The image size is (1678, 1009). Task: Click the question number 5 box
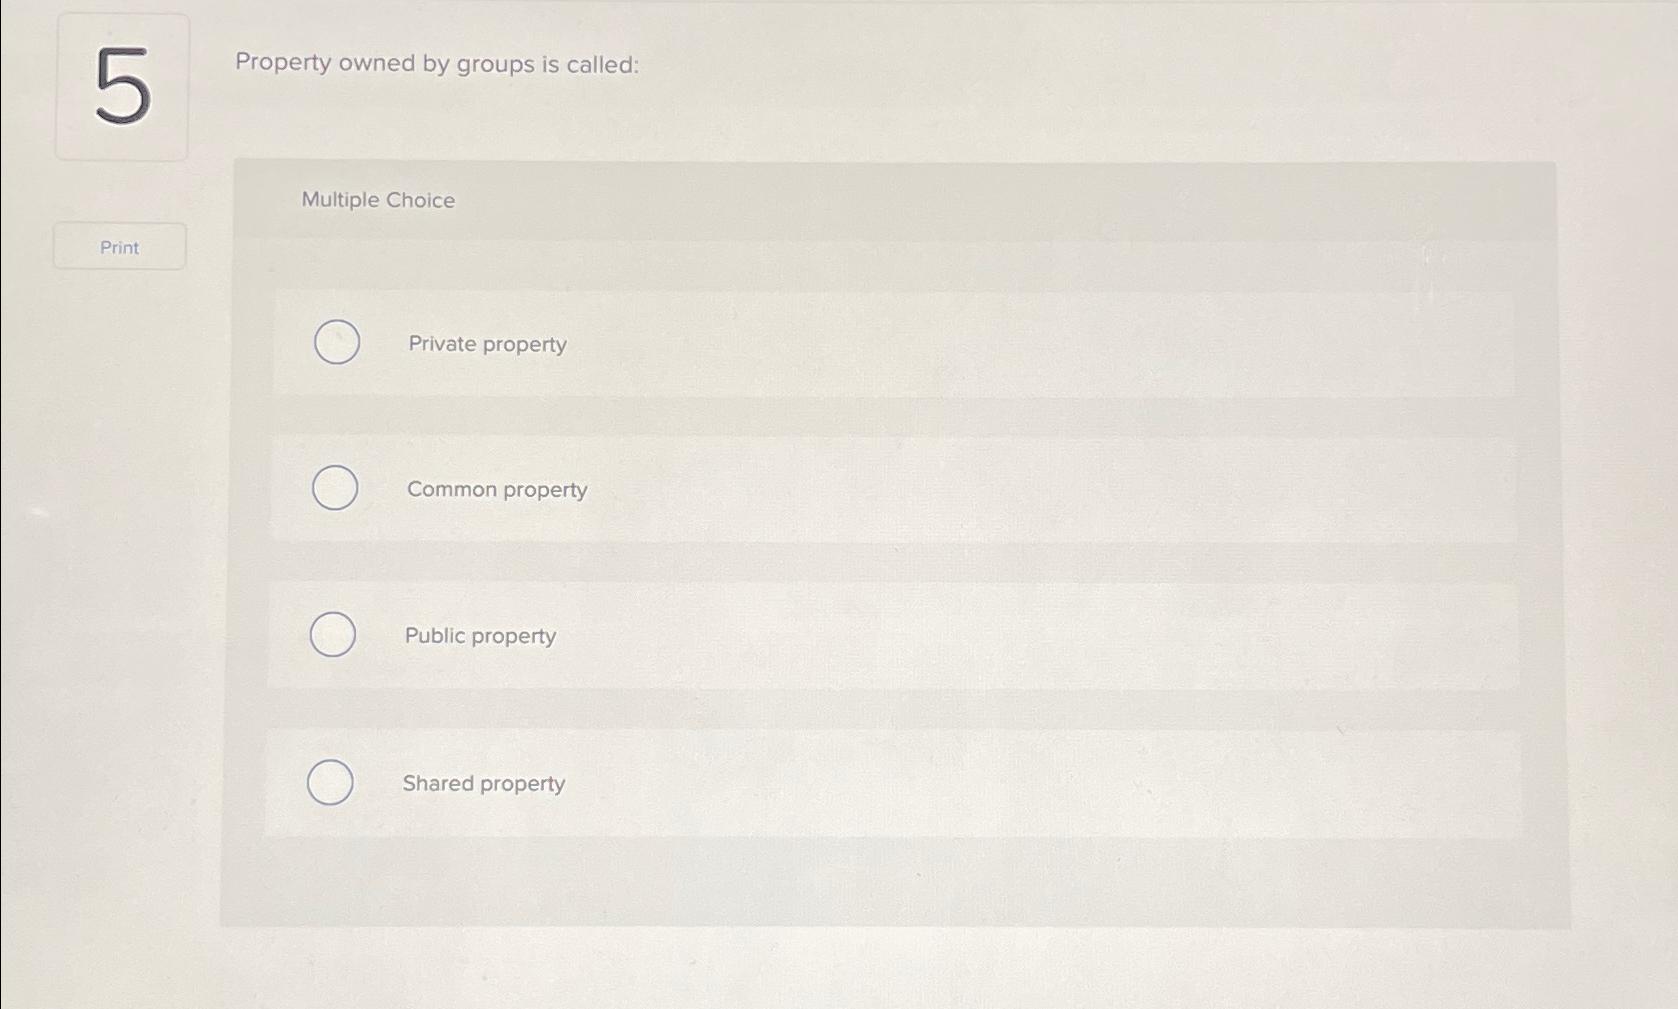pos(121,86)
